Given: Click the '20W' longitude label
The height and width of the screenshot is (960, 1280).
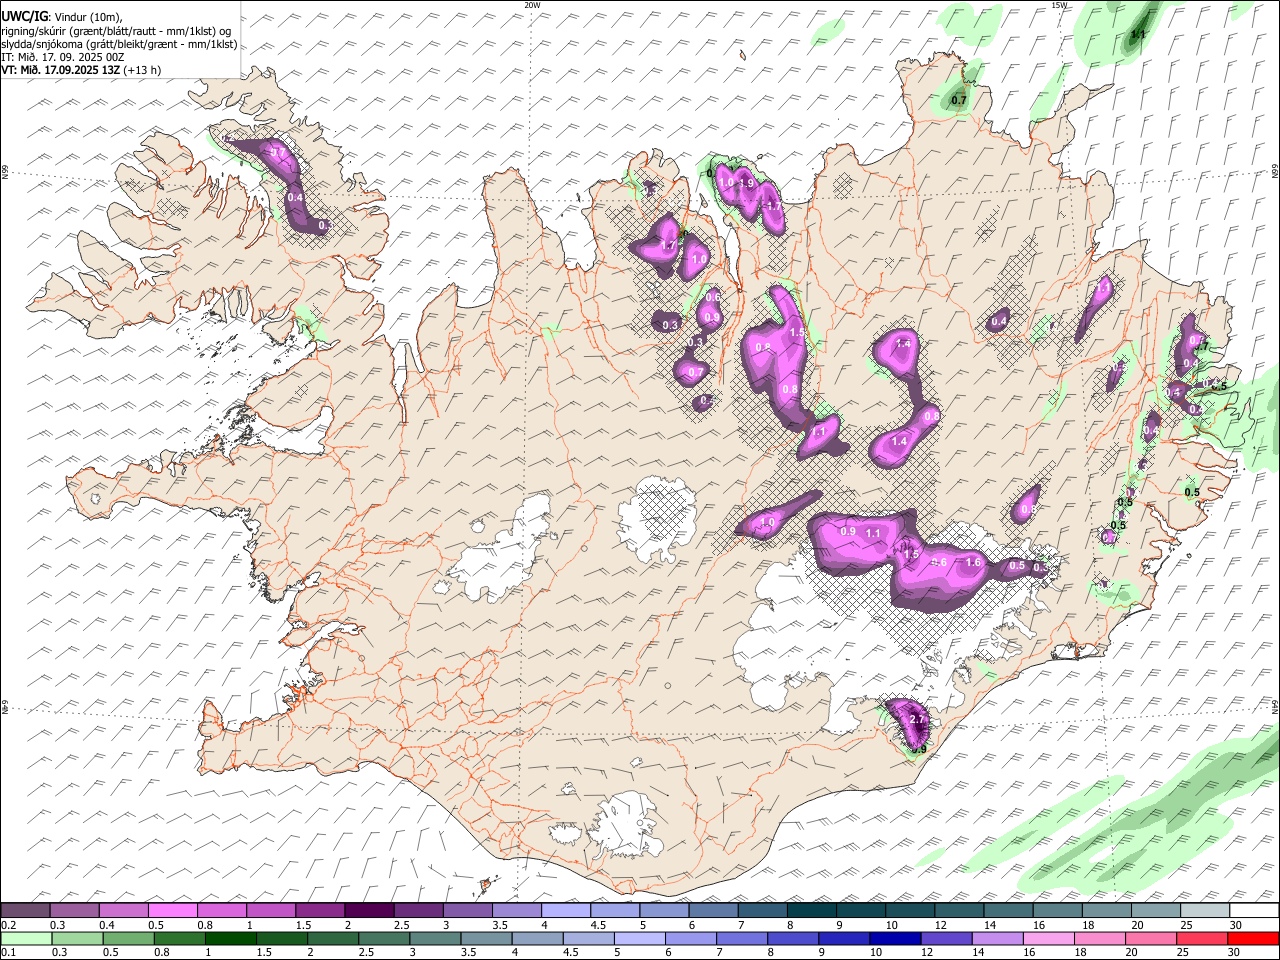Looking at the screenshot, I should click(532, 5).
